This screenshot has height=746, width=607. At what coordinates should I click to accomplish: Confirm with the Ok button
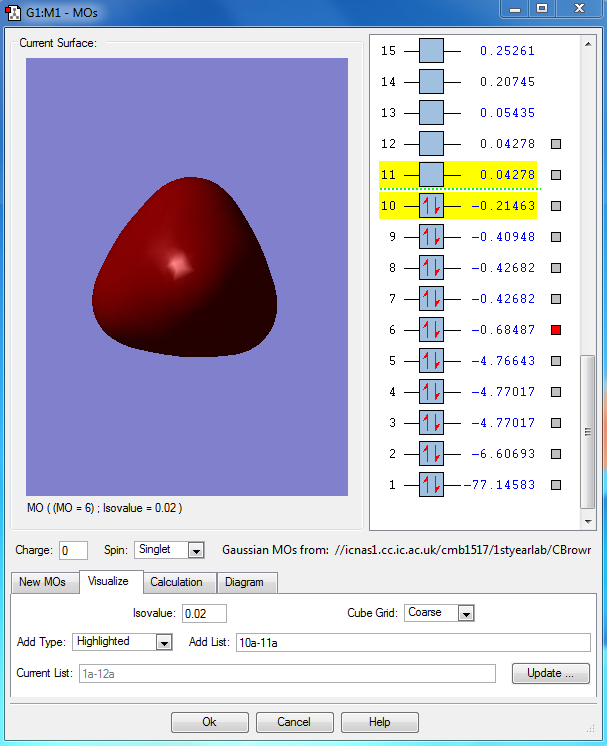point(209,722)
